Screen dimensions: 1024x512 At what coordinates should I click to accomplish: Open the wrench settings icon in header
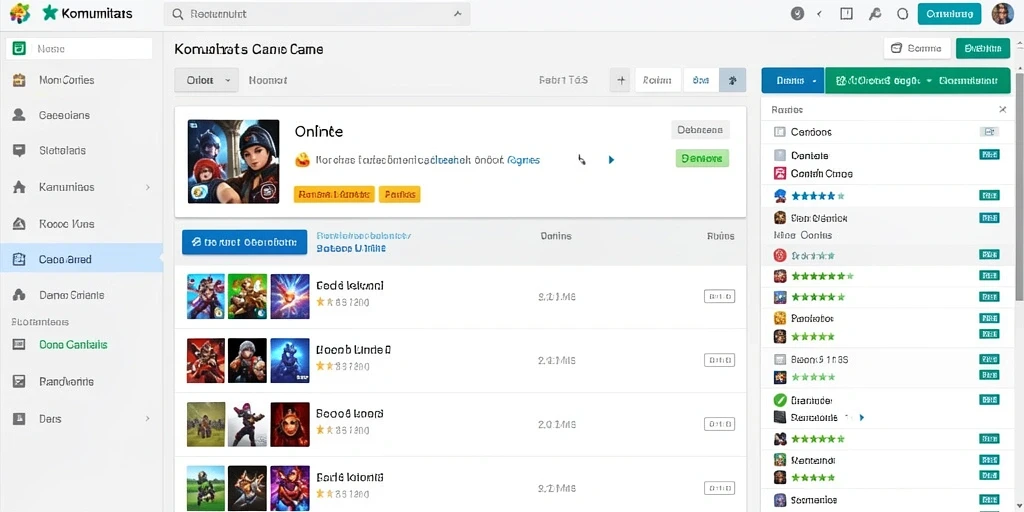(874, 14)
